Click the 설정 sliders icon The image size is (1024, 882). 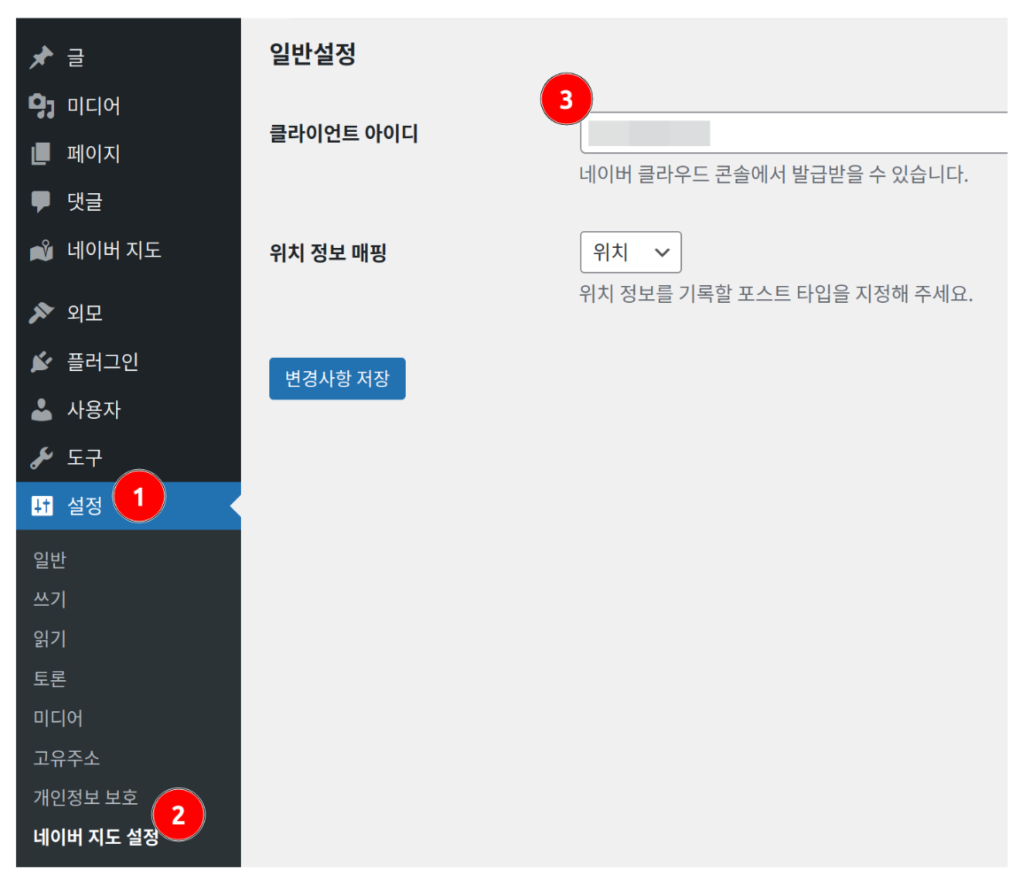point(41,506)
